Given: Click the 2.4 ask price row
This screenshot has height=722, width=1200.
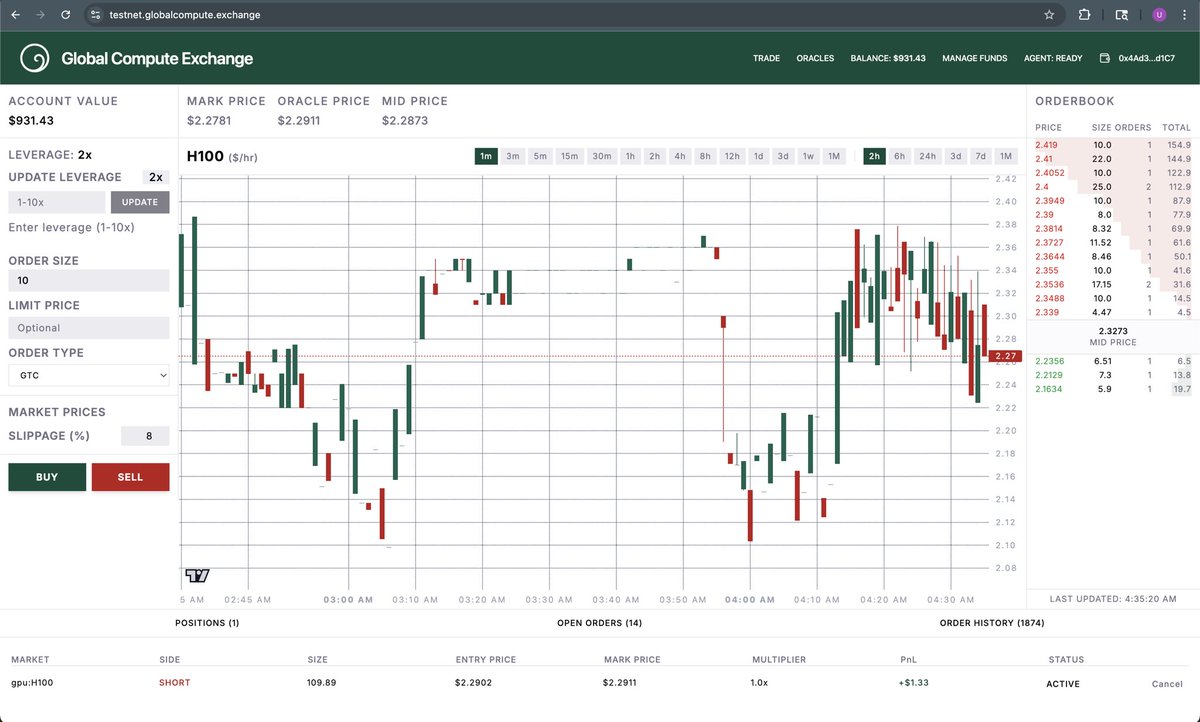Looking at the screenshot, I should pyautogui.click(x=1113, y=187).
